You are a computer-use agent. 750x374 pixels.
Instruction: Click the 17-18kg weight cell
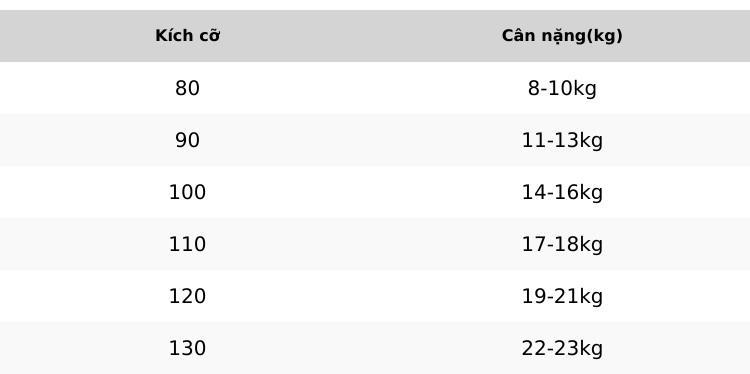pyautogui.click(x=562, y=244)
